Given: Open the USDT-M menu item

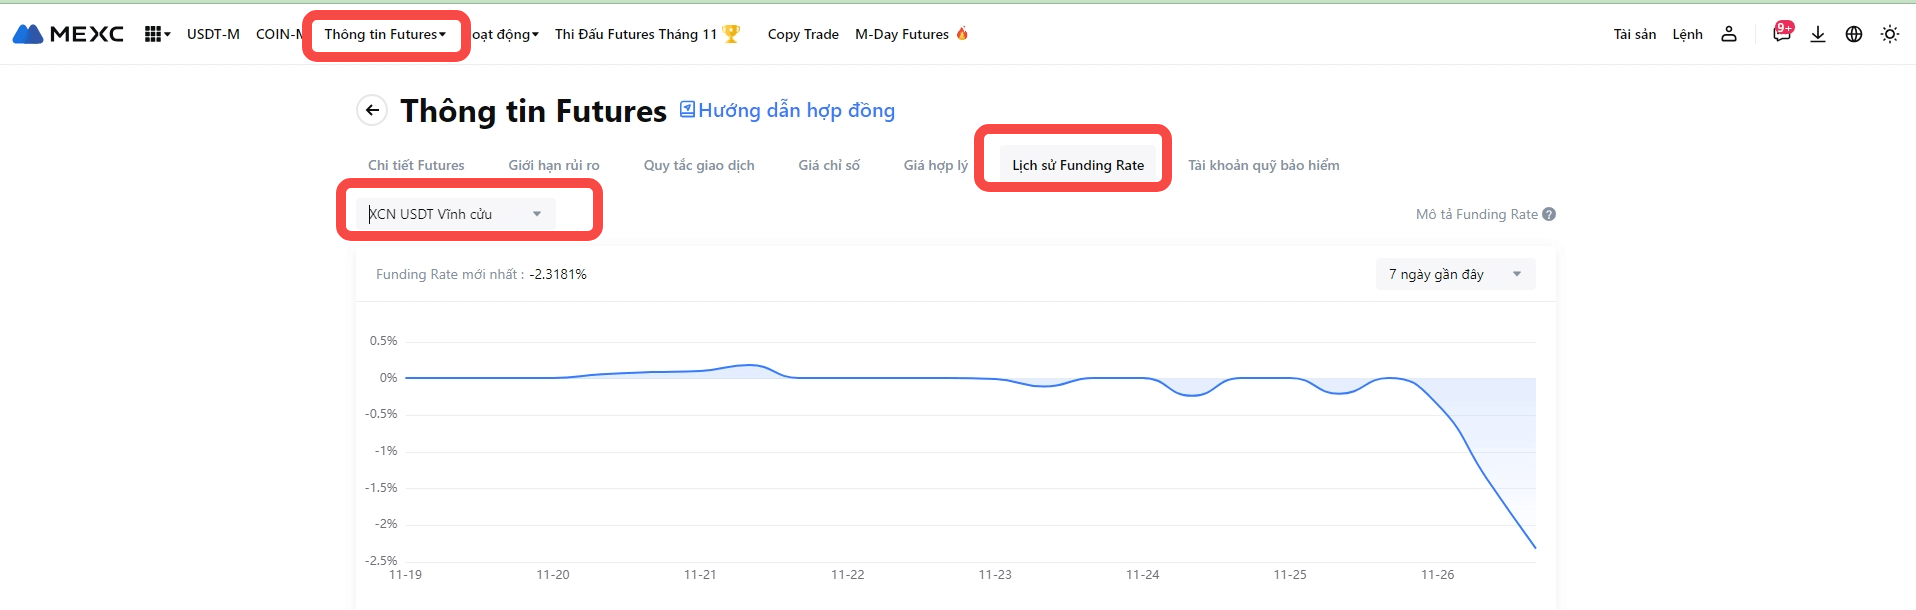Looking at the screenshot, I should point(213,34).
